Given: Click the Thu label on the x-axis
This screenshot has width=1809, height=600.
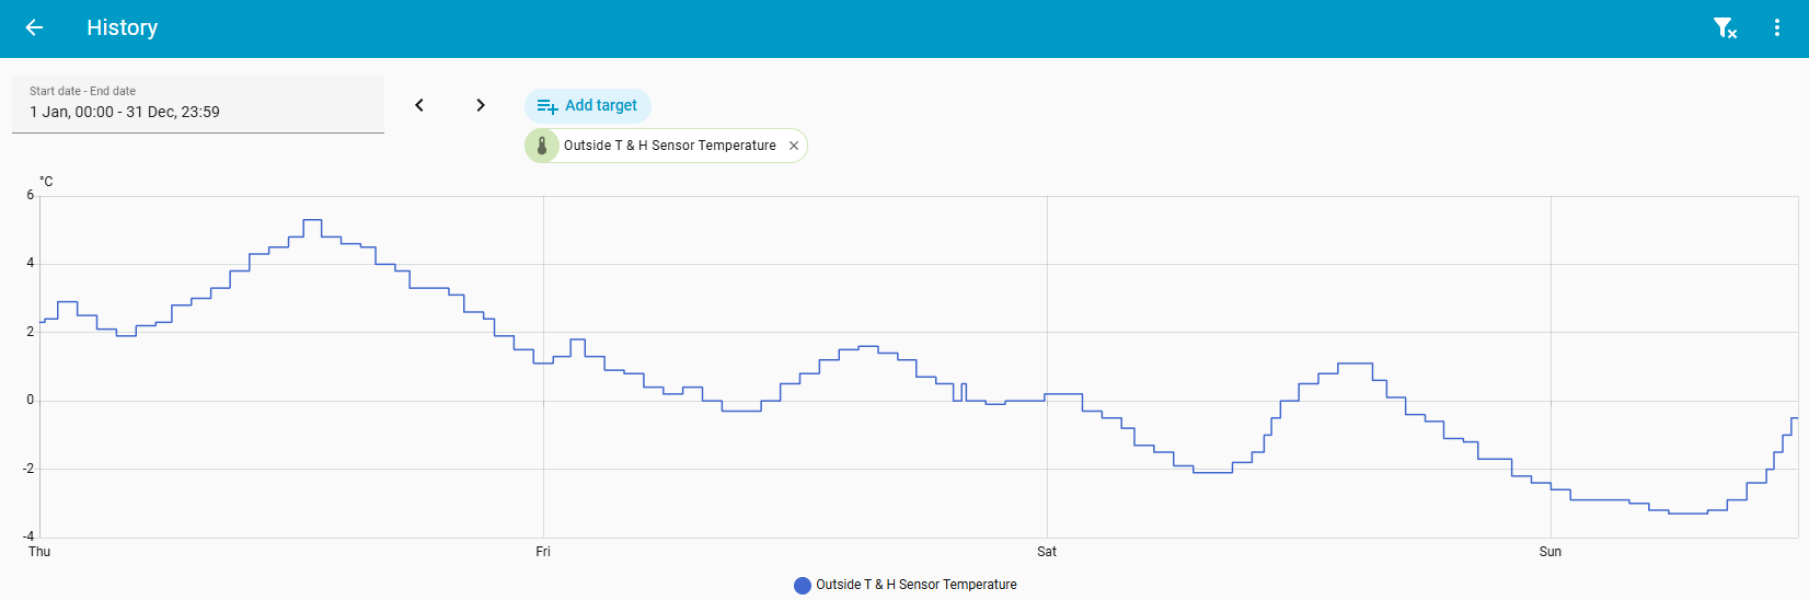Looking at the screenshot, I should [x=40, y=552].
